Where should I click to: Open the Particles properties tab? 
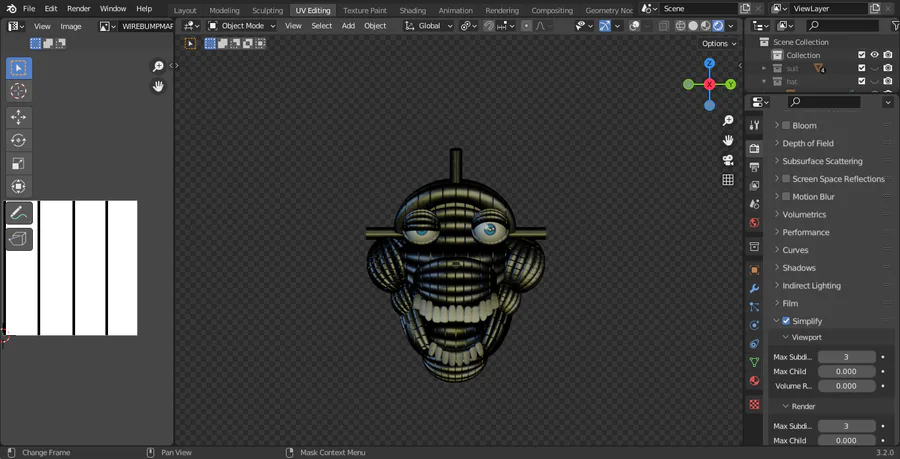coord(754,307)
